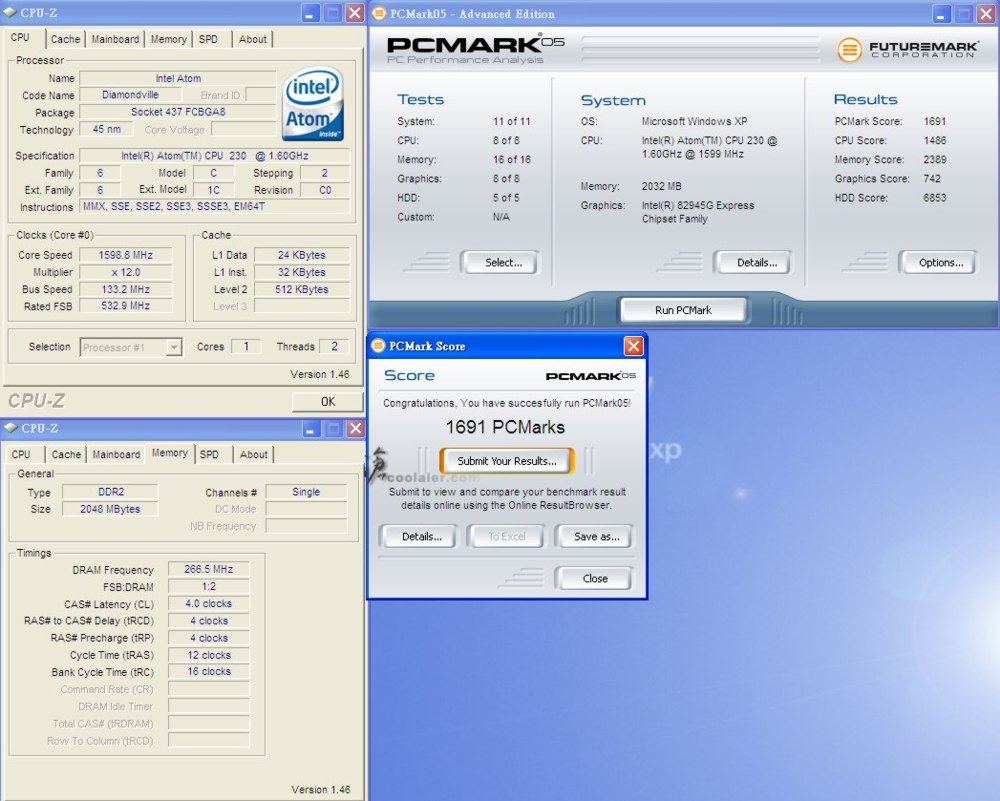This screenshot has width=1000, height=801.
Task: Click Instructions field MMX, SSE list
Action: pyautogui.click(x=215, y=207)
